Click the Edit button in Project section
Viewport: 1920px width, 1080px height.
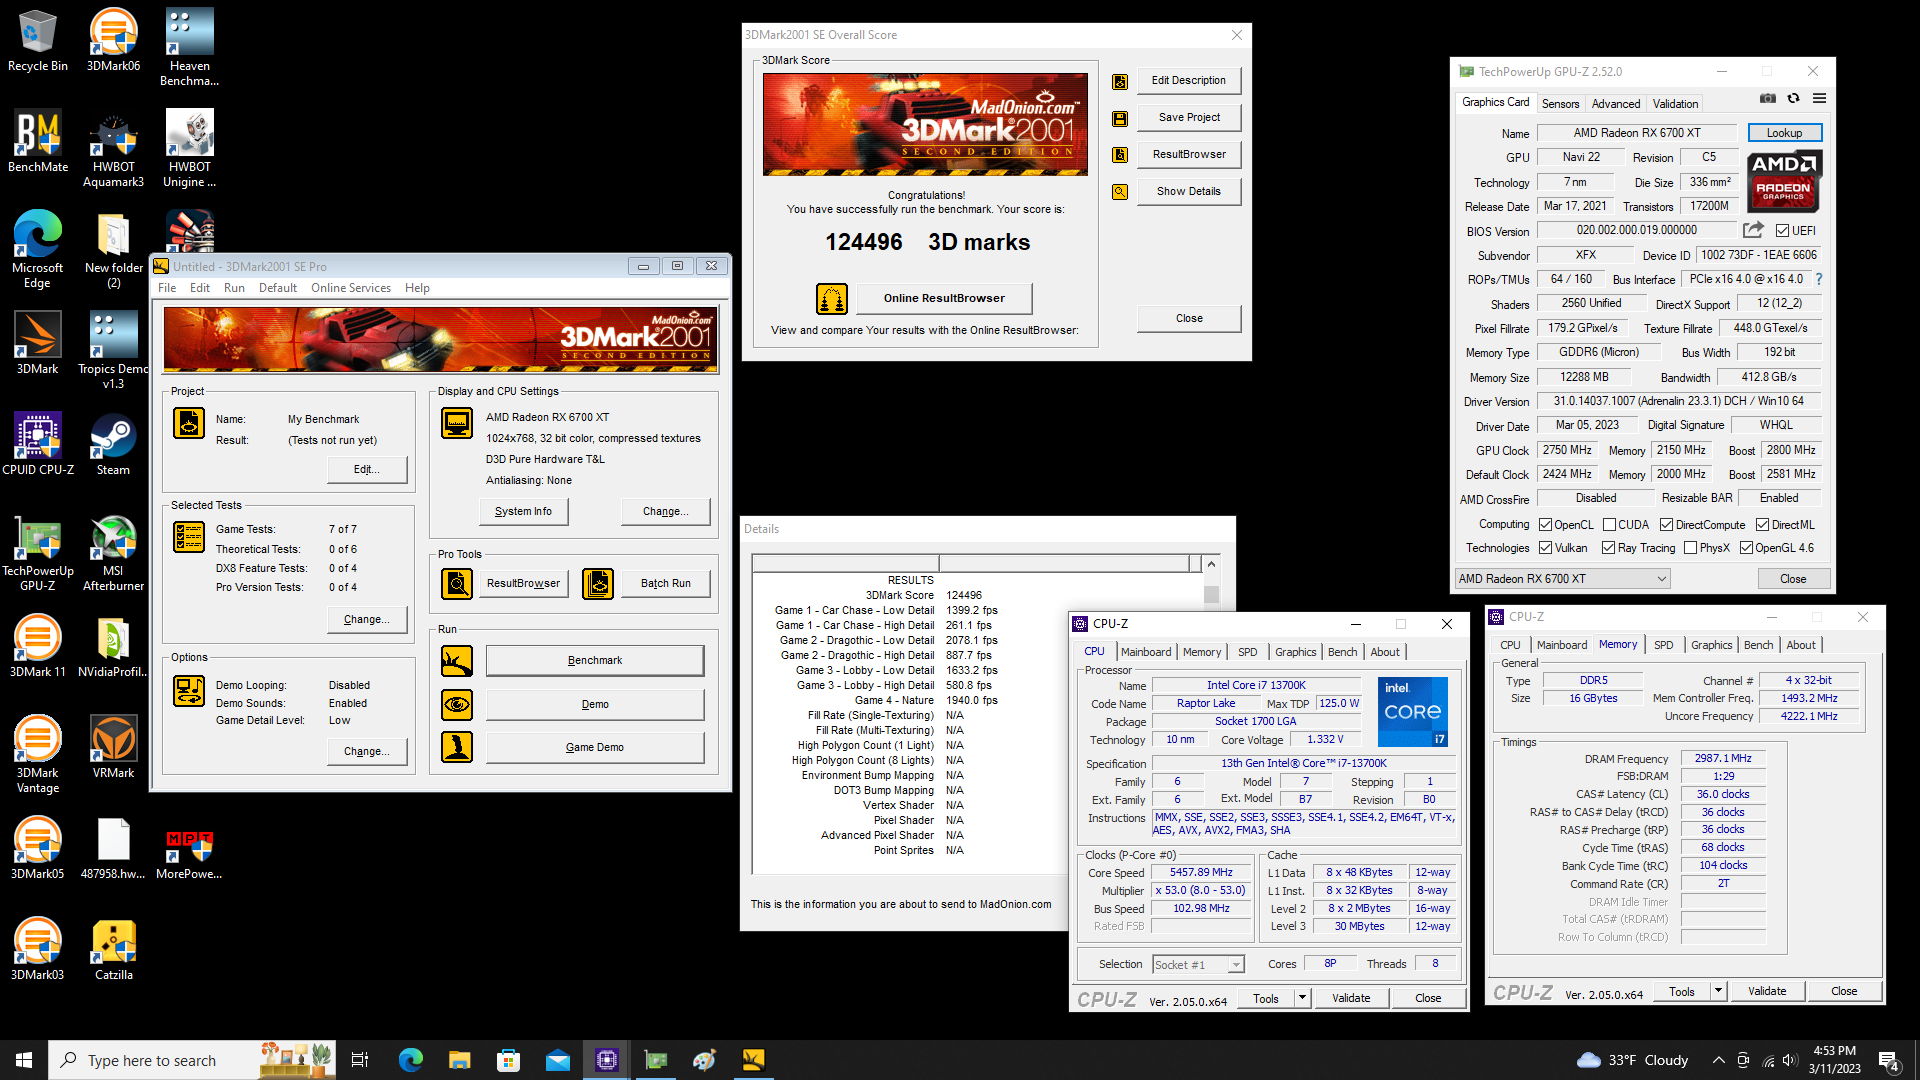pyautogui.click(x=367, y=470)
